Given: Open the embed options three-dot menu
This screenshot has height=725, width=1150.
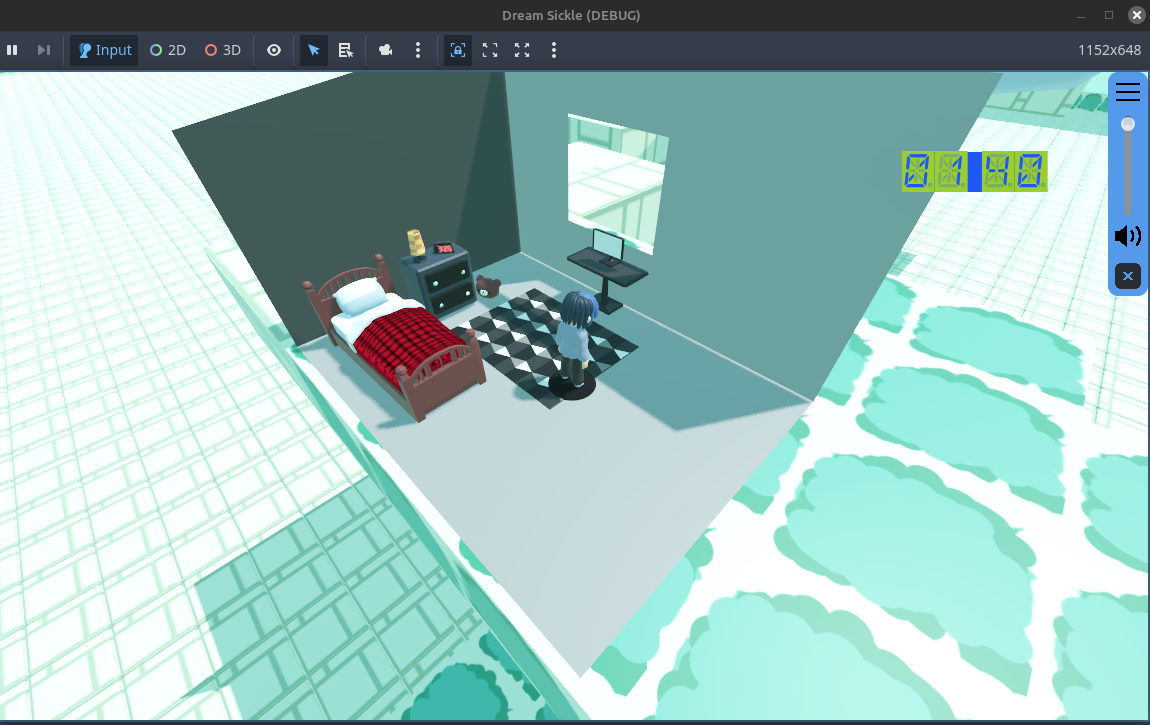Looking at the screenshot, I should coord(554,50).
